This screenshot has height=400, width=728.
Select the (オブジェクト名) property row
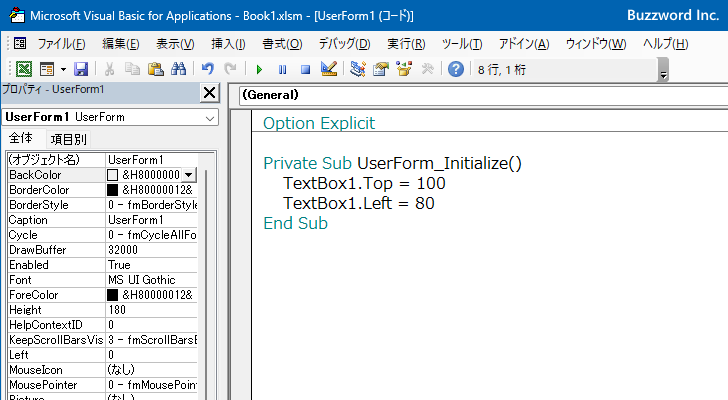(102, 160)
